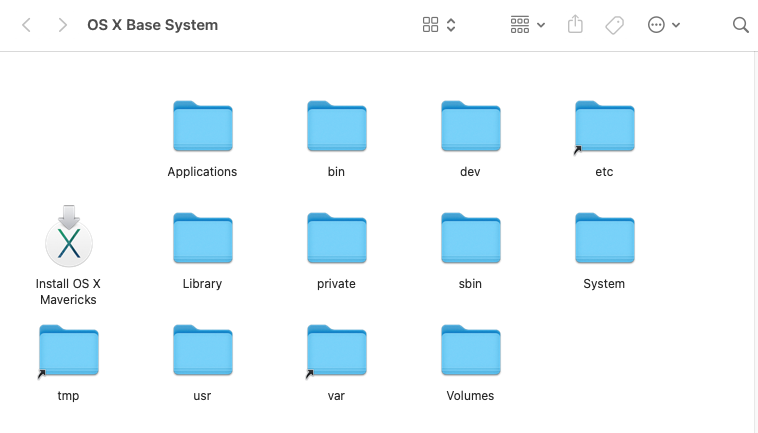Click the "tmp" name label
This screenshot has width=758, height=433.
point(68,396)
